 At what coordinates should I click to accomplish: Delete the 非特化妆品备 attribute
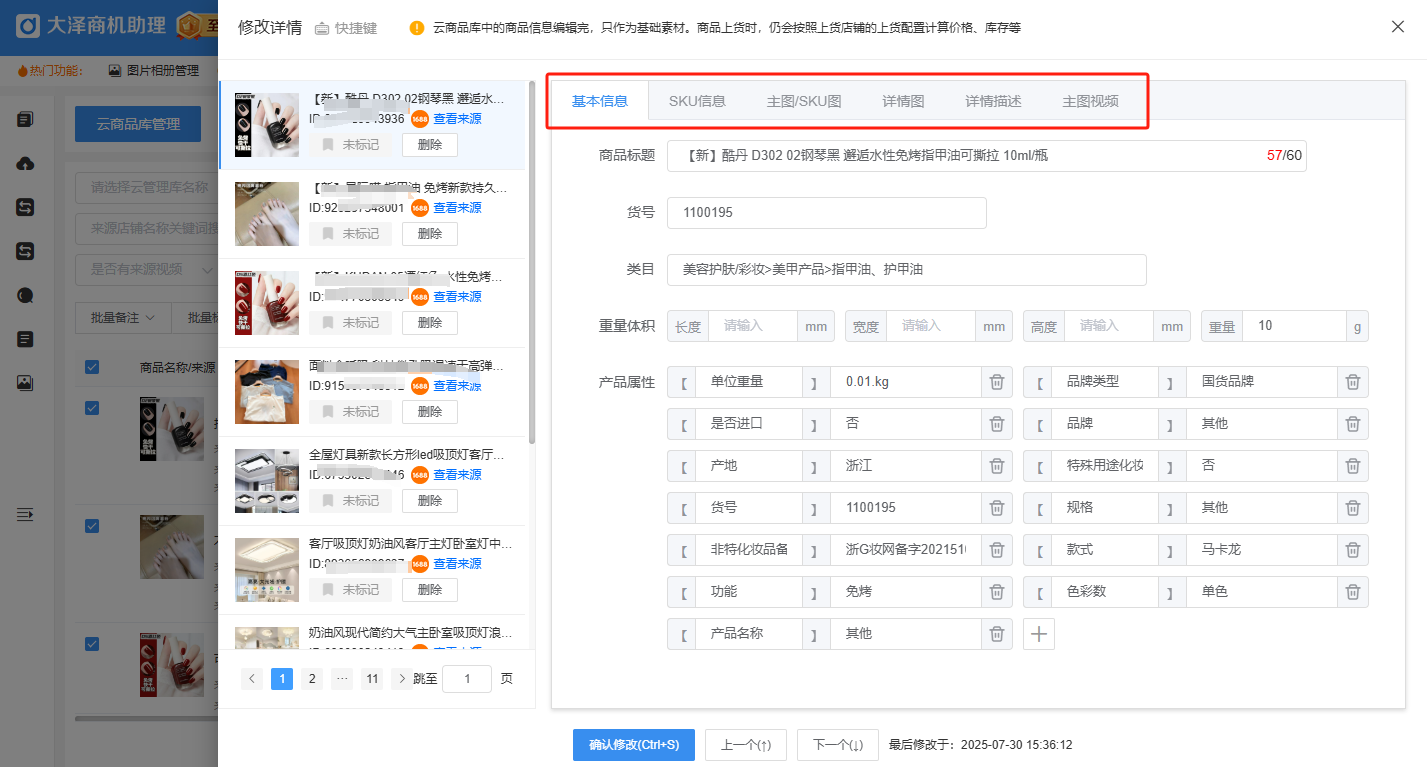[x=997, y=550]
